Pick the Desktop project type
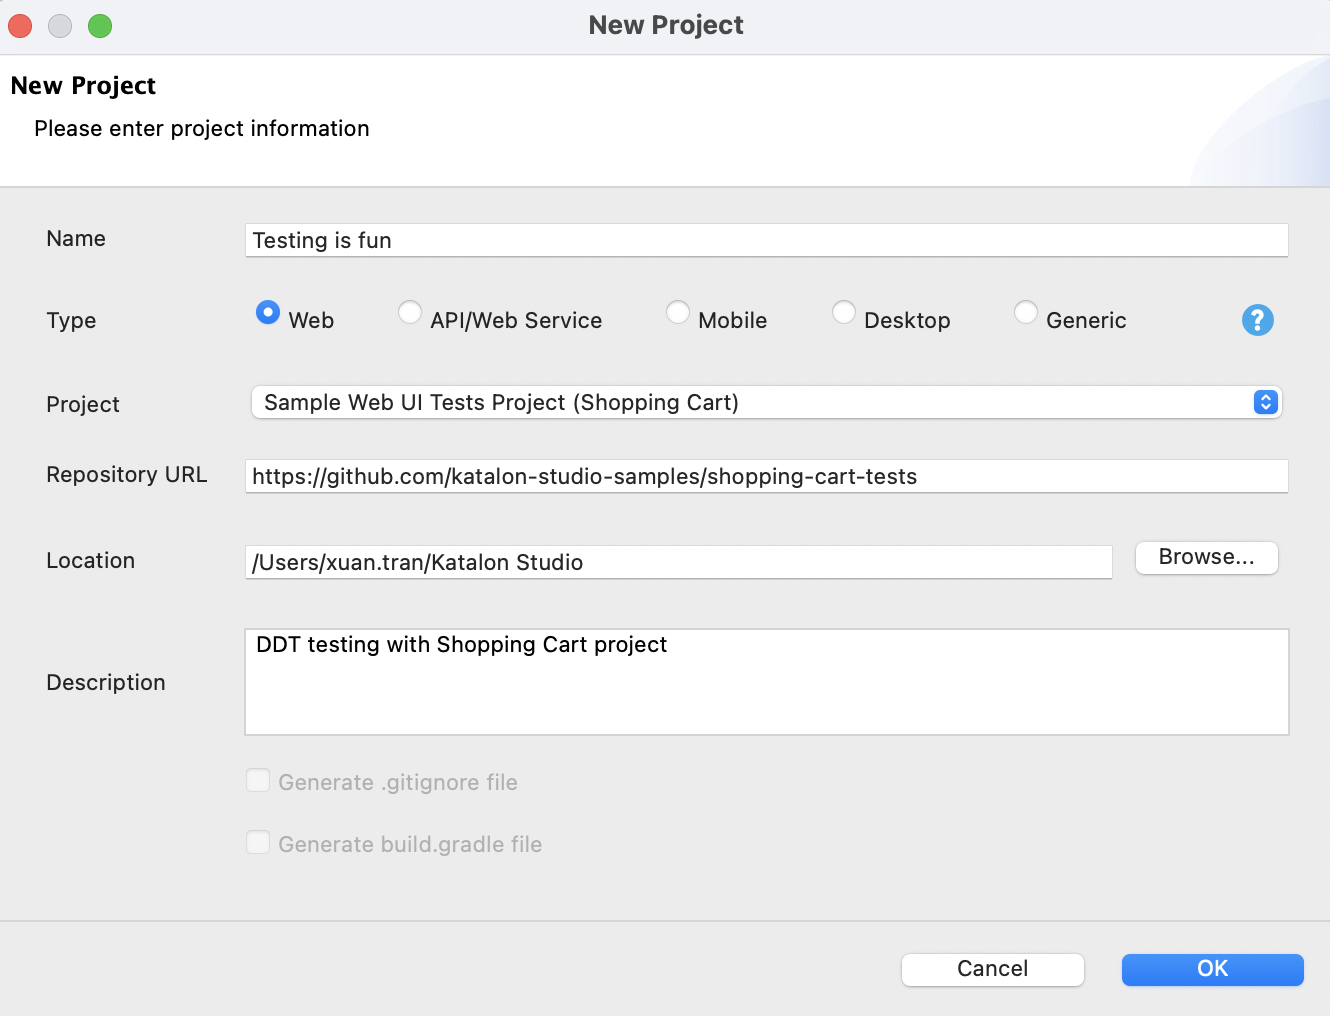 (x=844, y=313)
